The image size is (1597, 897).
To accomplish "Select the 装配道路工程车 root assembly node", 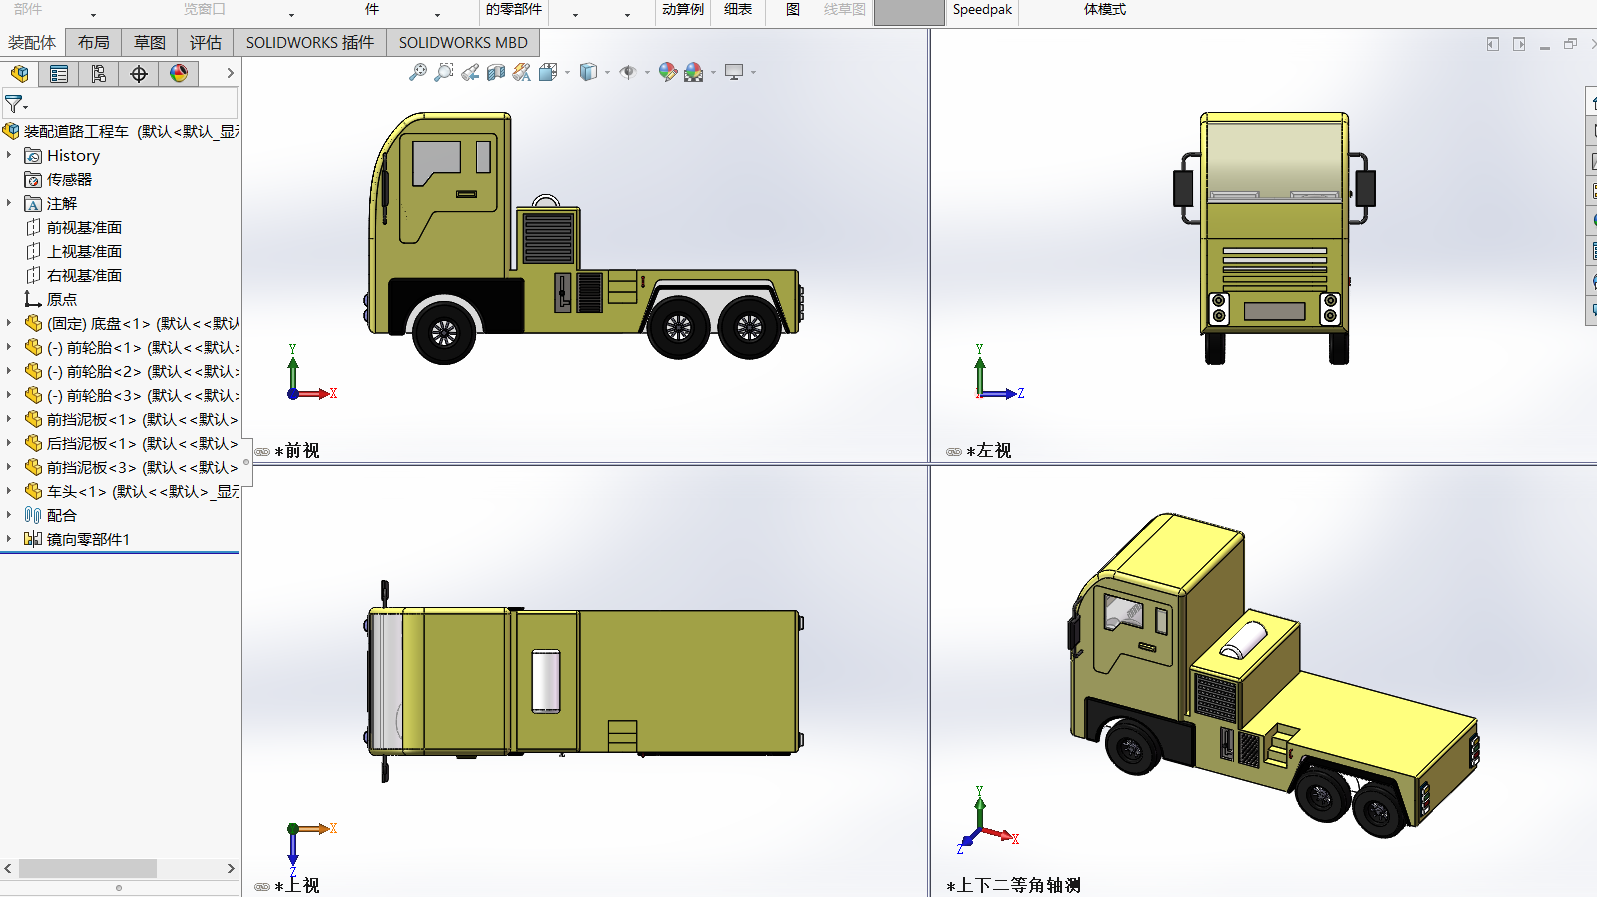I will pyautogui.click(x=120, y=131).
